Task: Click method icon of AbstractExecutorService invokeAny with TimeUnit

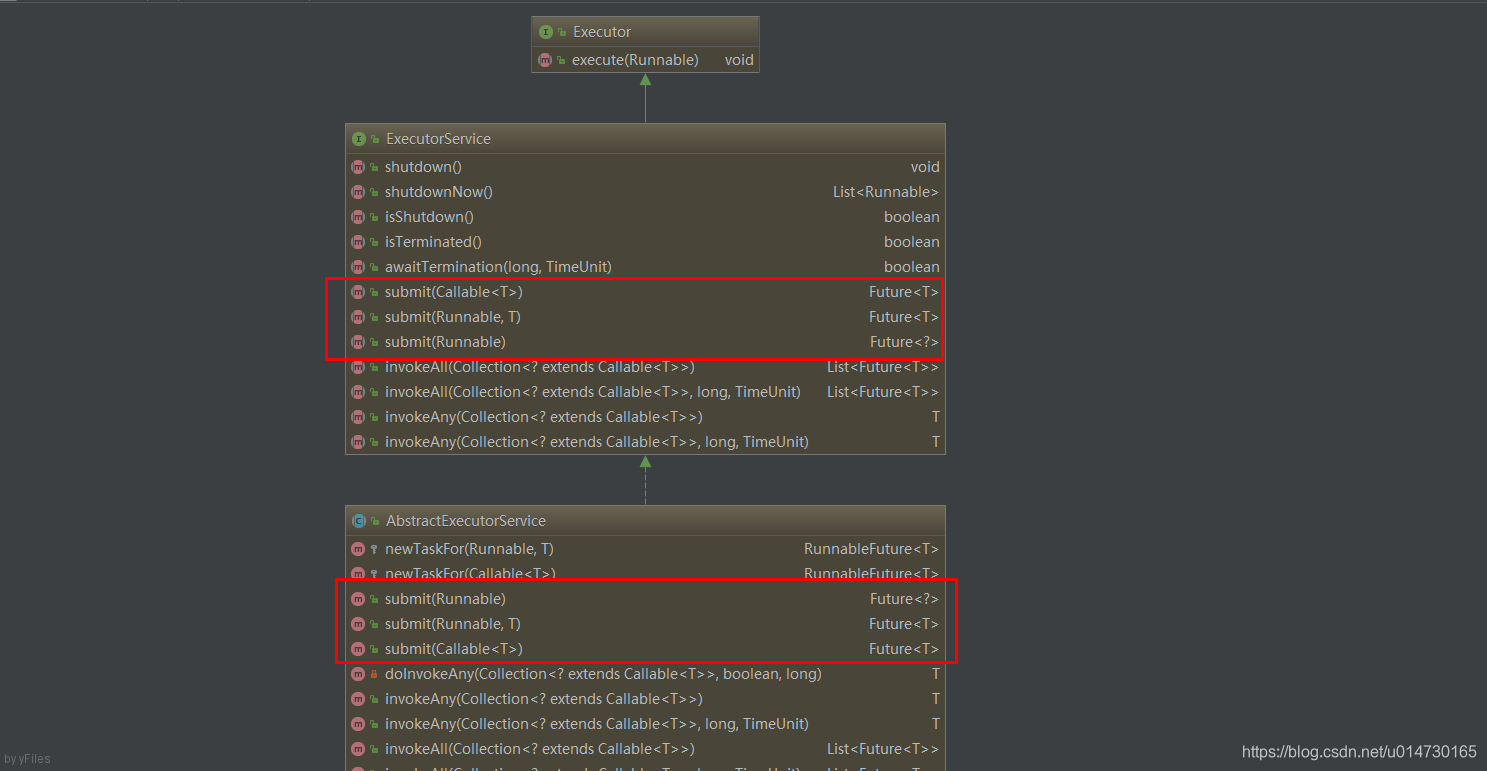Action: [x=358, y=724]
